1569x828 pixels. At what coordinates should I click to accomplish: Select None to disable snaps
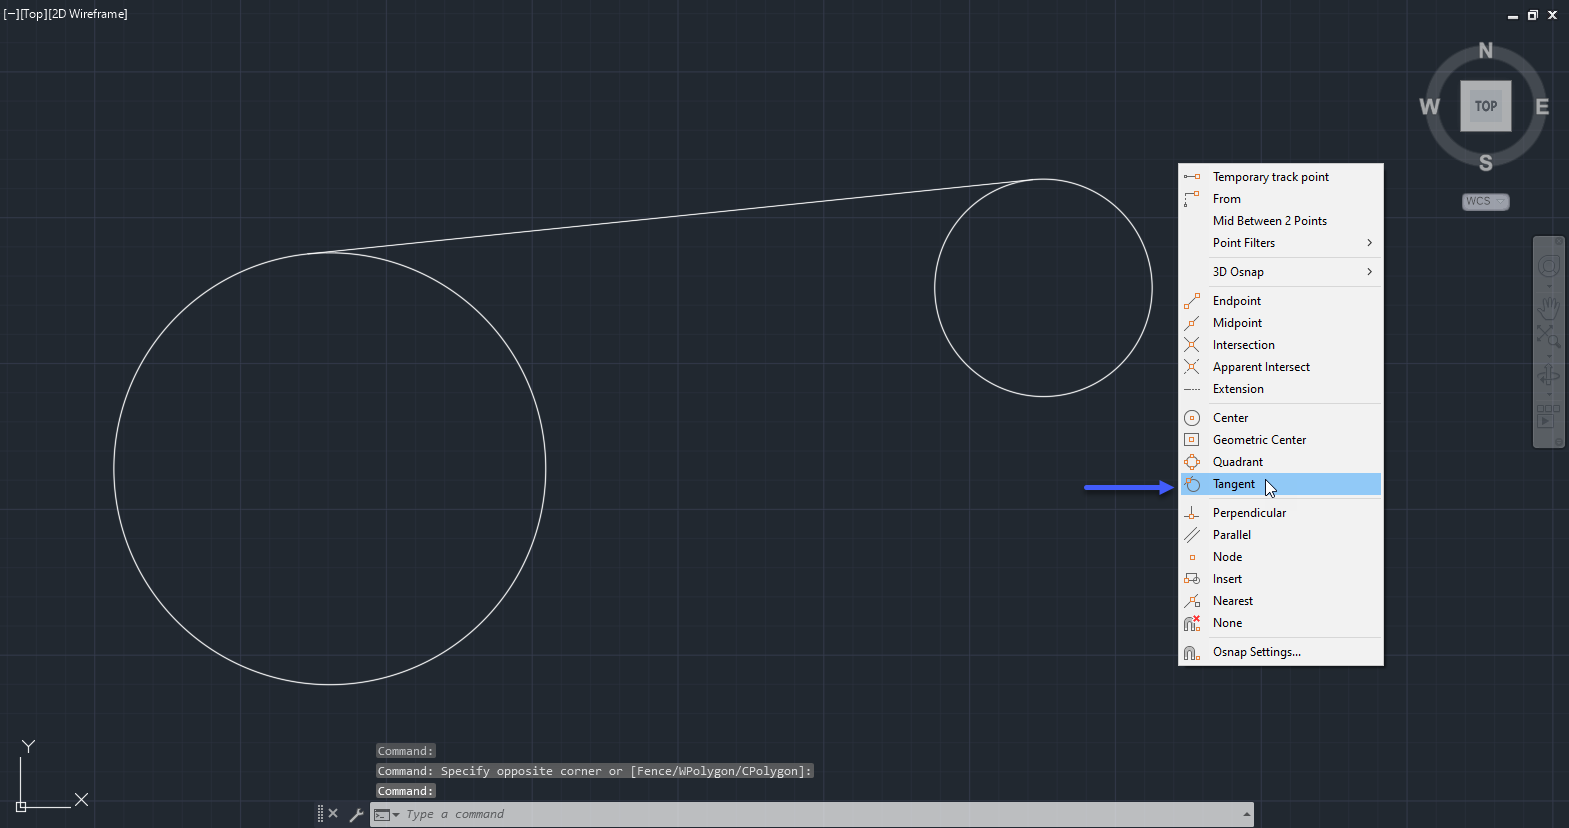1281,623
